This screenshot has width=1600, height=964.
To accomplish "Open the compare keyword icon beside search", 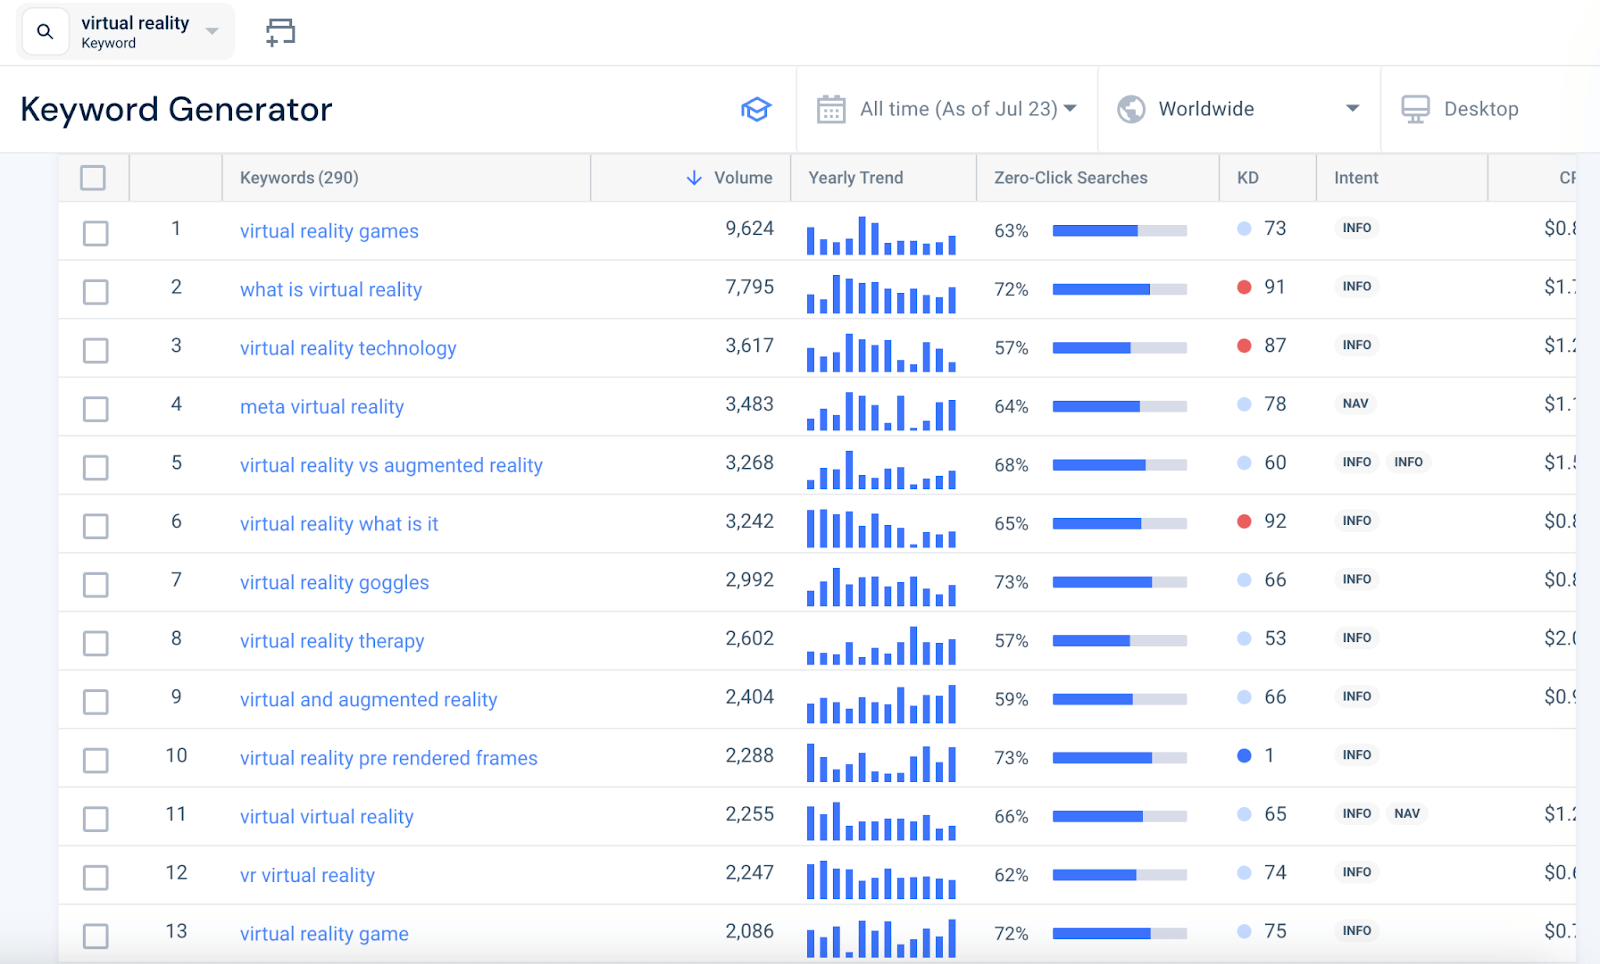I will click(281, 32).
